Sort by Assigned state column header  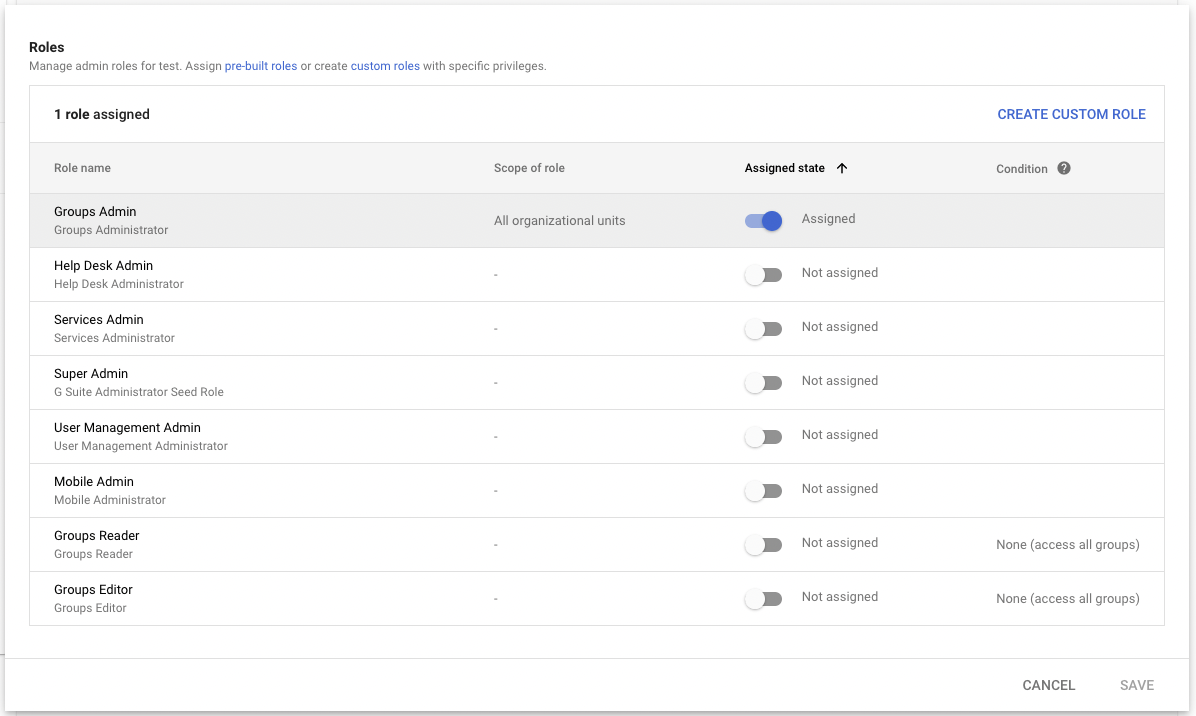785,168
